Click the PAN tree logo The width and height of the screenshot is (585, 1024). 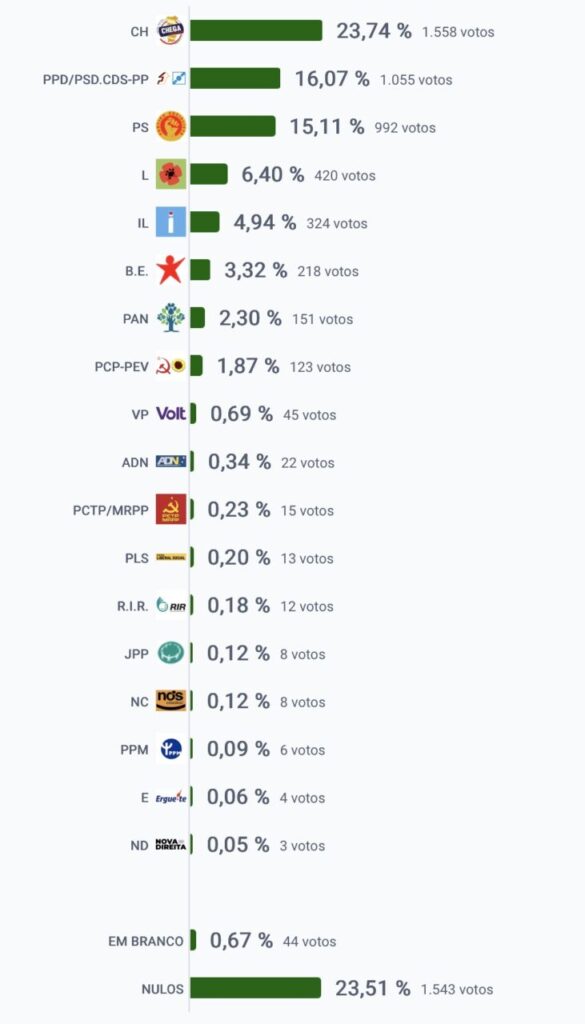(x=171, y=317)
